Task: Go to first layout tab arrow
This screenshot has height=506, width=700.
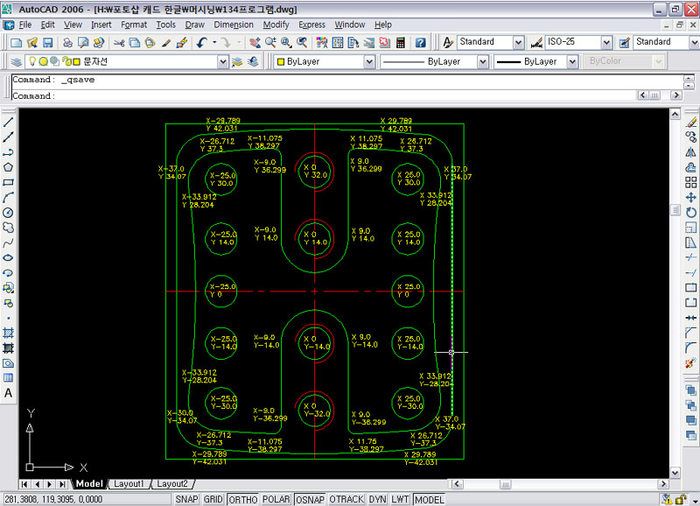Action: click(24, 484)
